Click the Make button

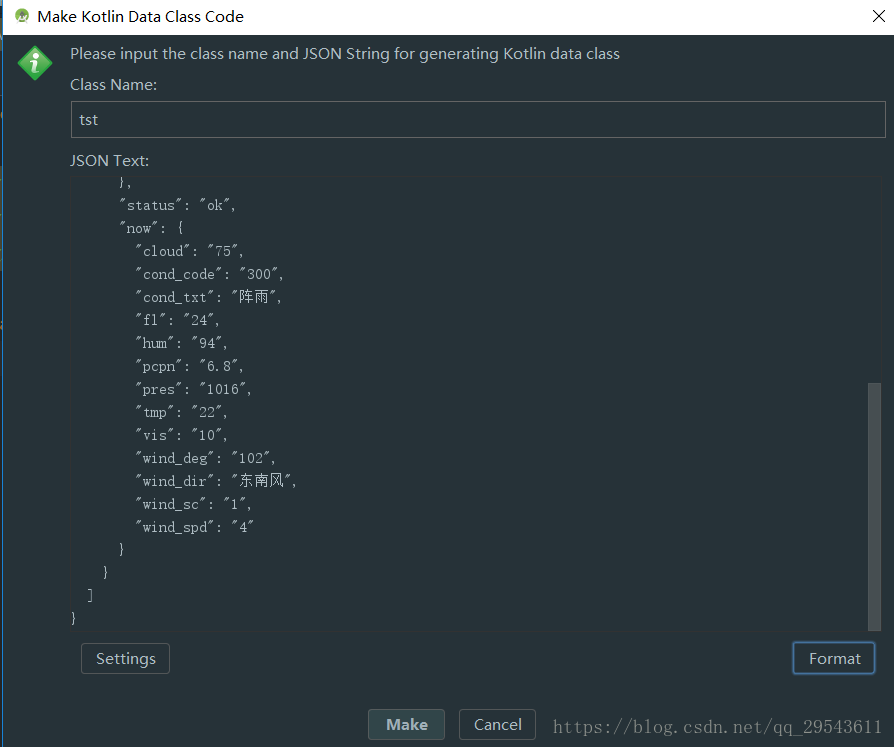pos(406,724)
